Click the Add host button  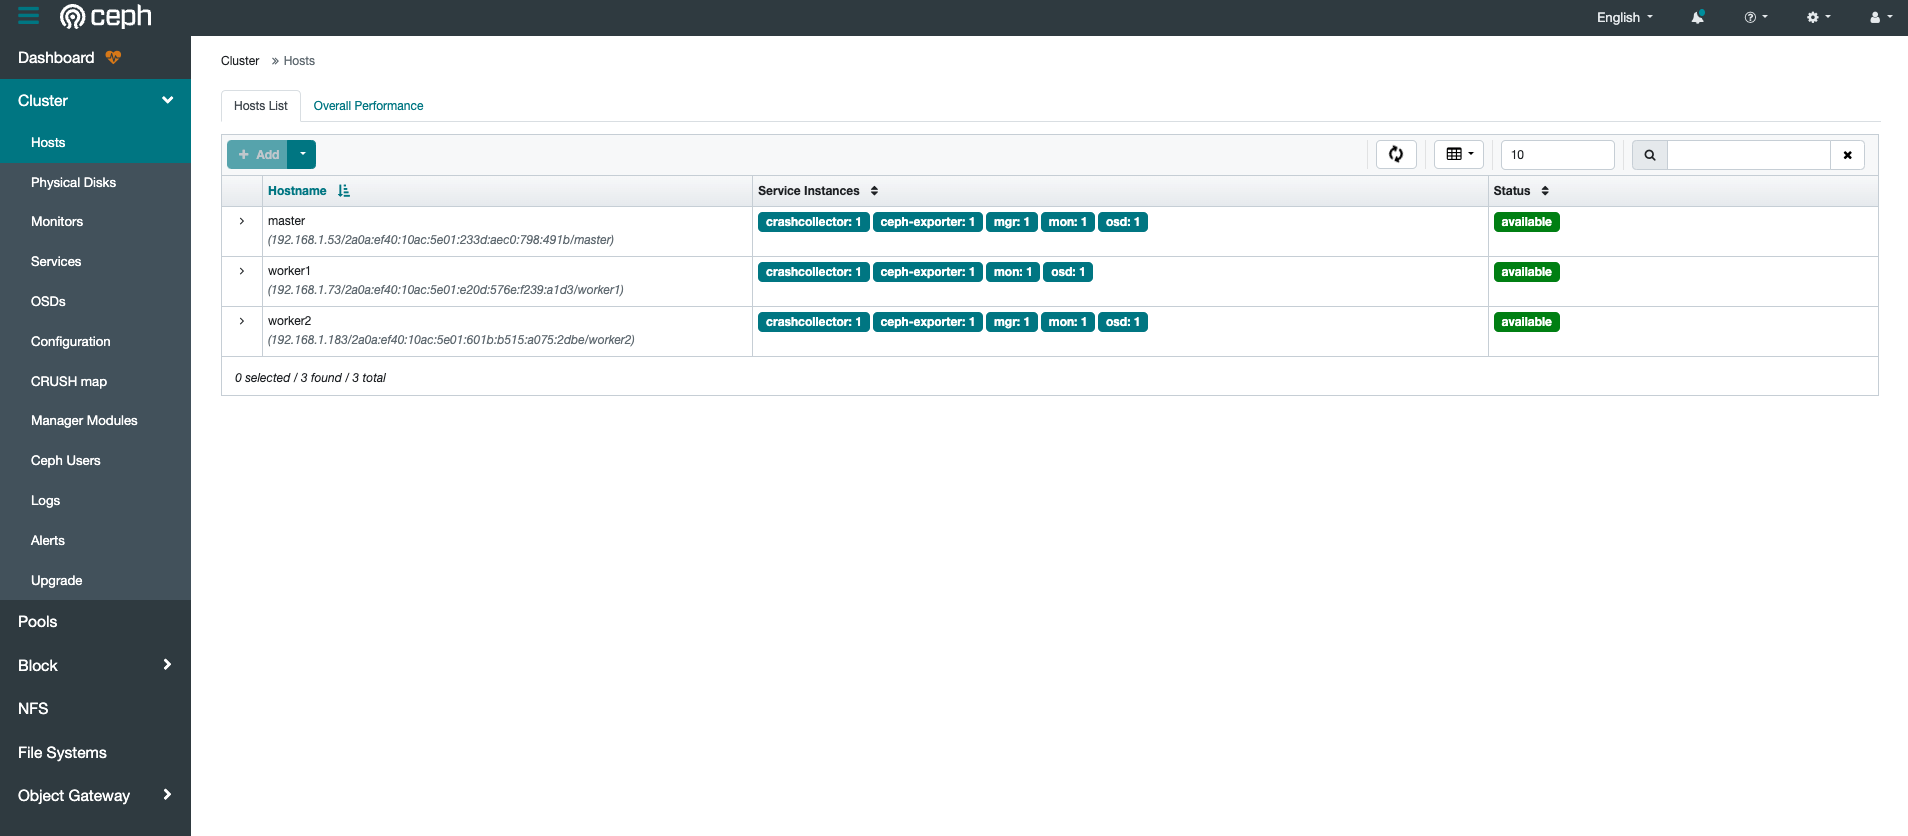(x=258, y=154)
